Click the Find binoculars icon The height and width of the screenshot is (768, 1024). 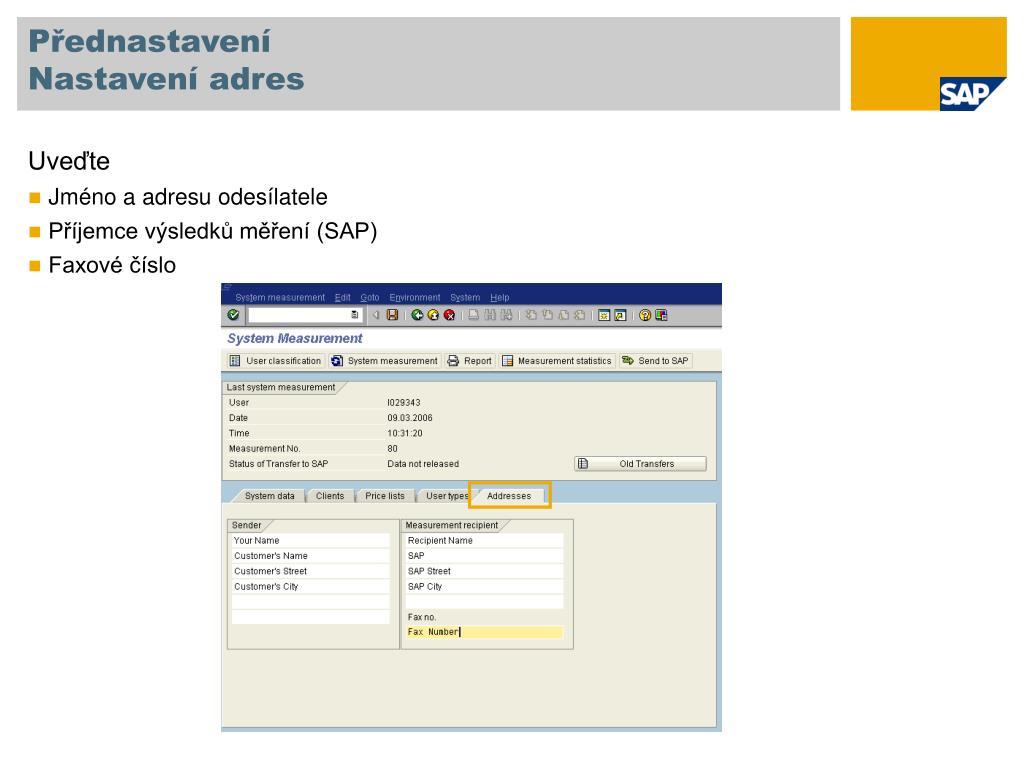490,315
